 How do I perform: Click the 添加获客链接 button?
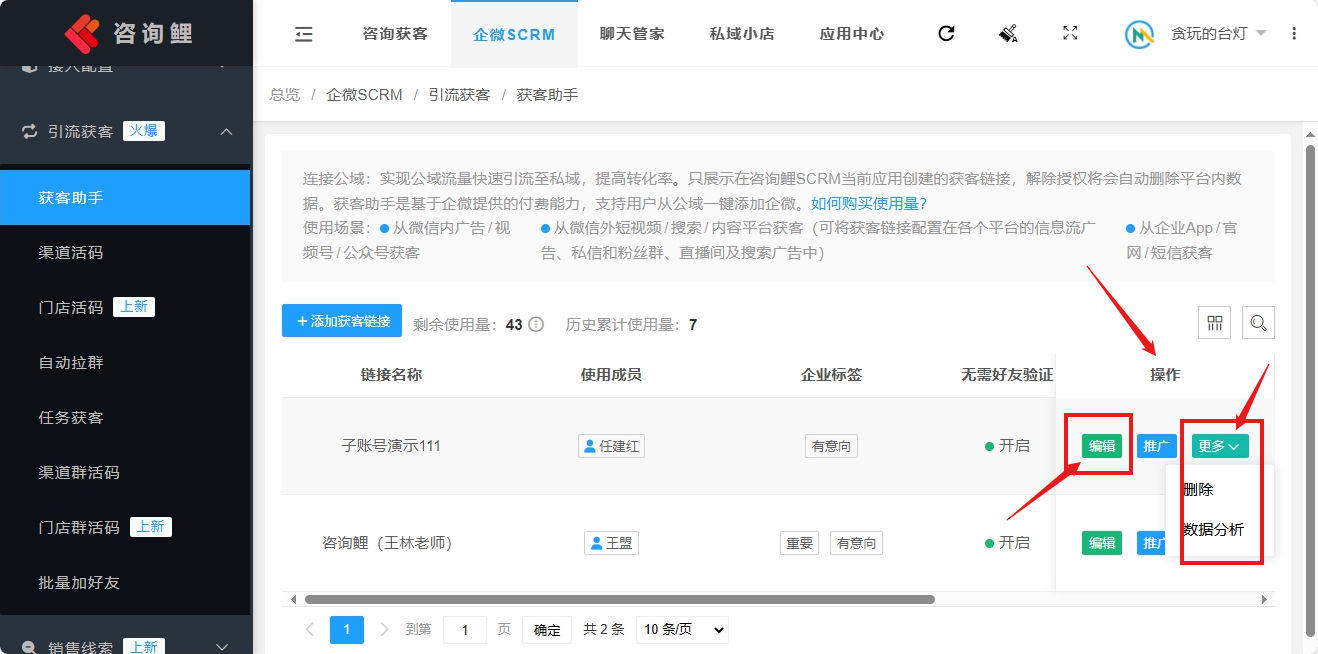click(x=342, y=321)
